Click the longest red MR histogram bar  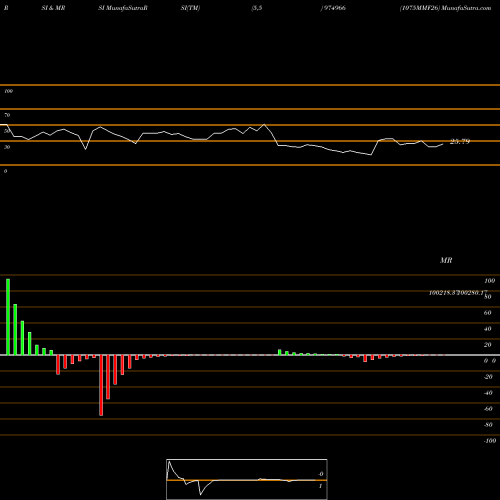(x=101, y=385)
